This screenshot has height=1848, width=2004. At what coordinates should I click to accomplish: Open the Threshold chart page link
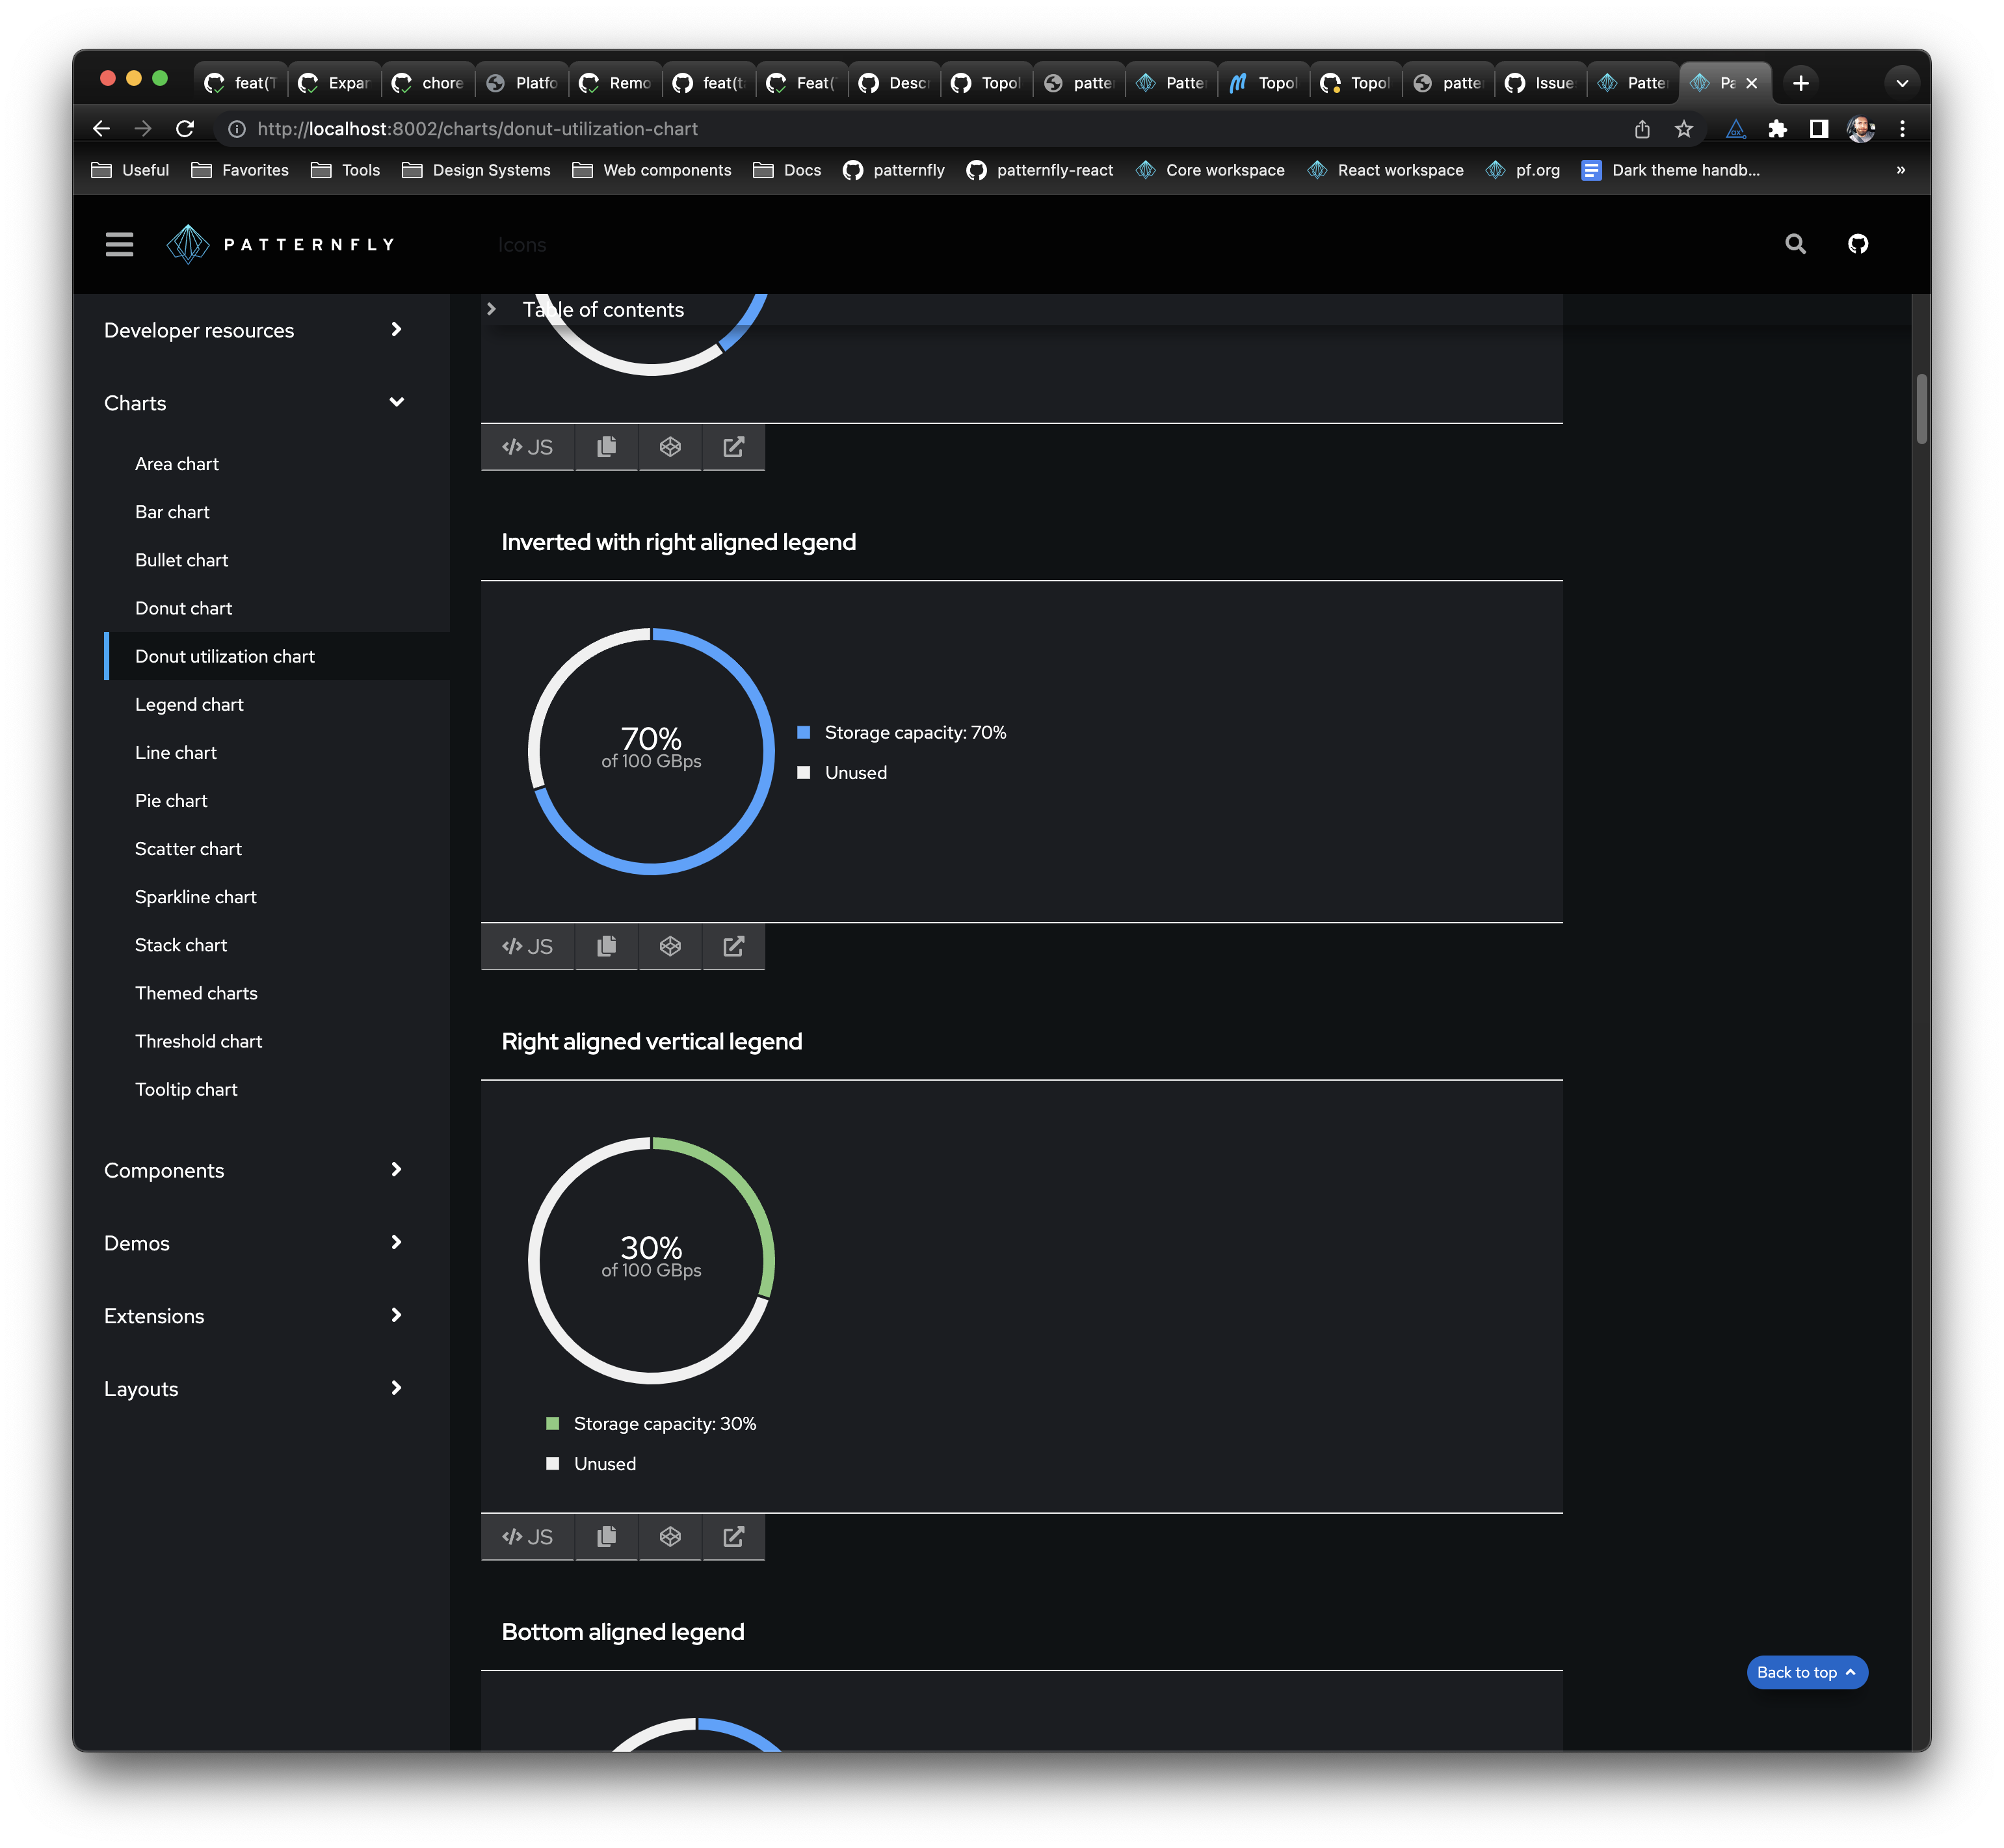[x=198, y=1041]
